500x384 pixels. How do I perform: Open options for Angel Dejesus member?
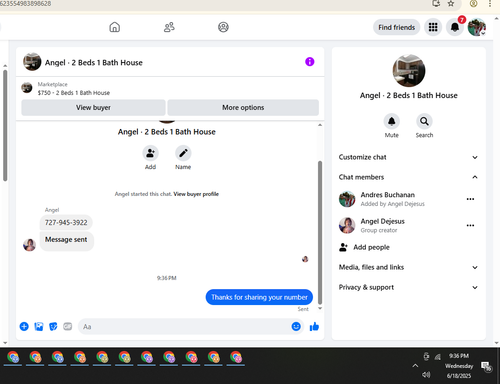click(x=470, y=225)
